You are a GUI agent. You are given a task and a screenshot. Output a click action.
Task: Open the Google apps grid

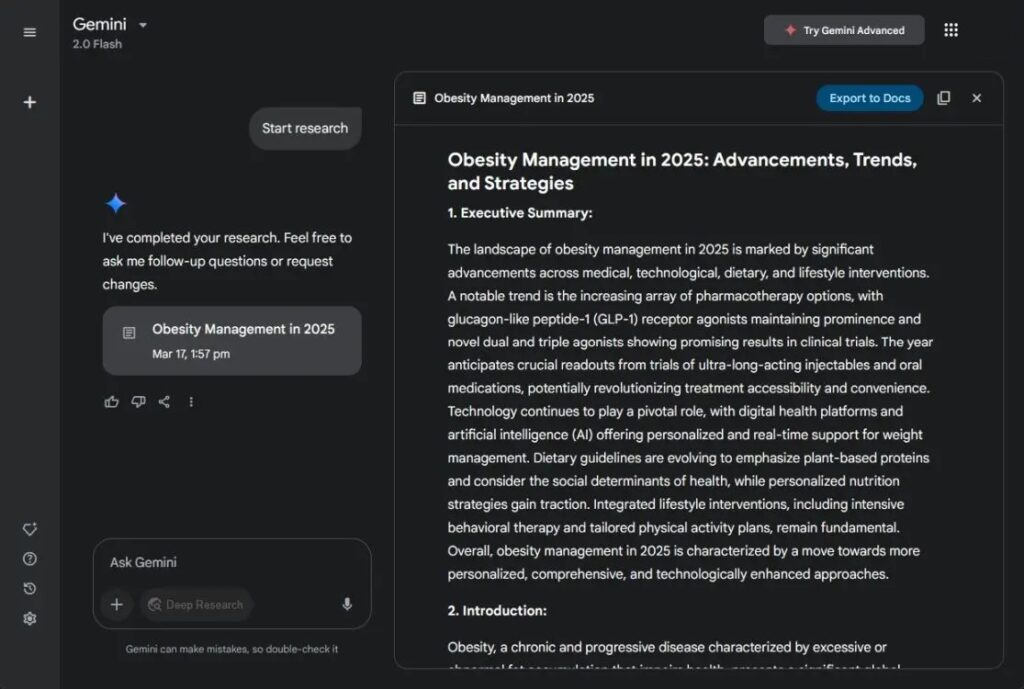click(x=951, y=29)
